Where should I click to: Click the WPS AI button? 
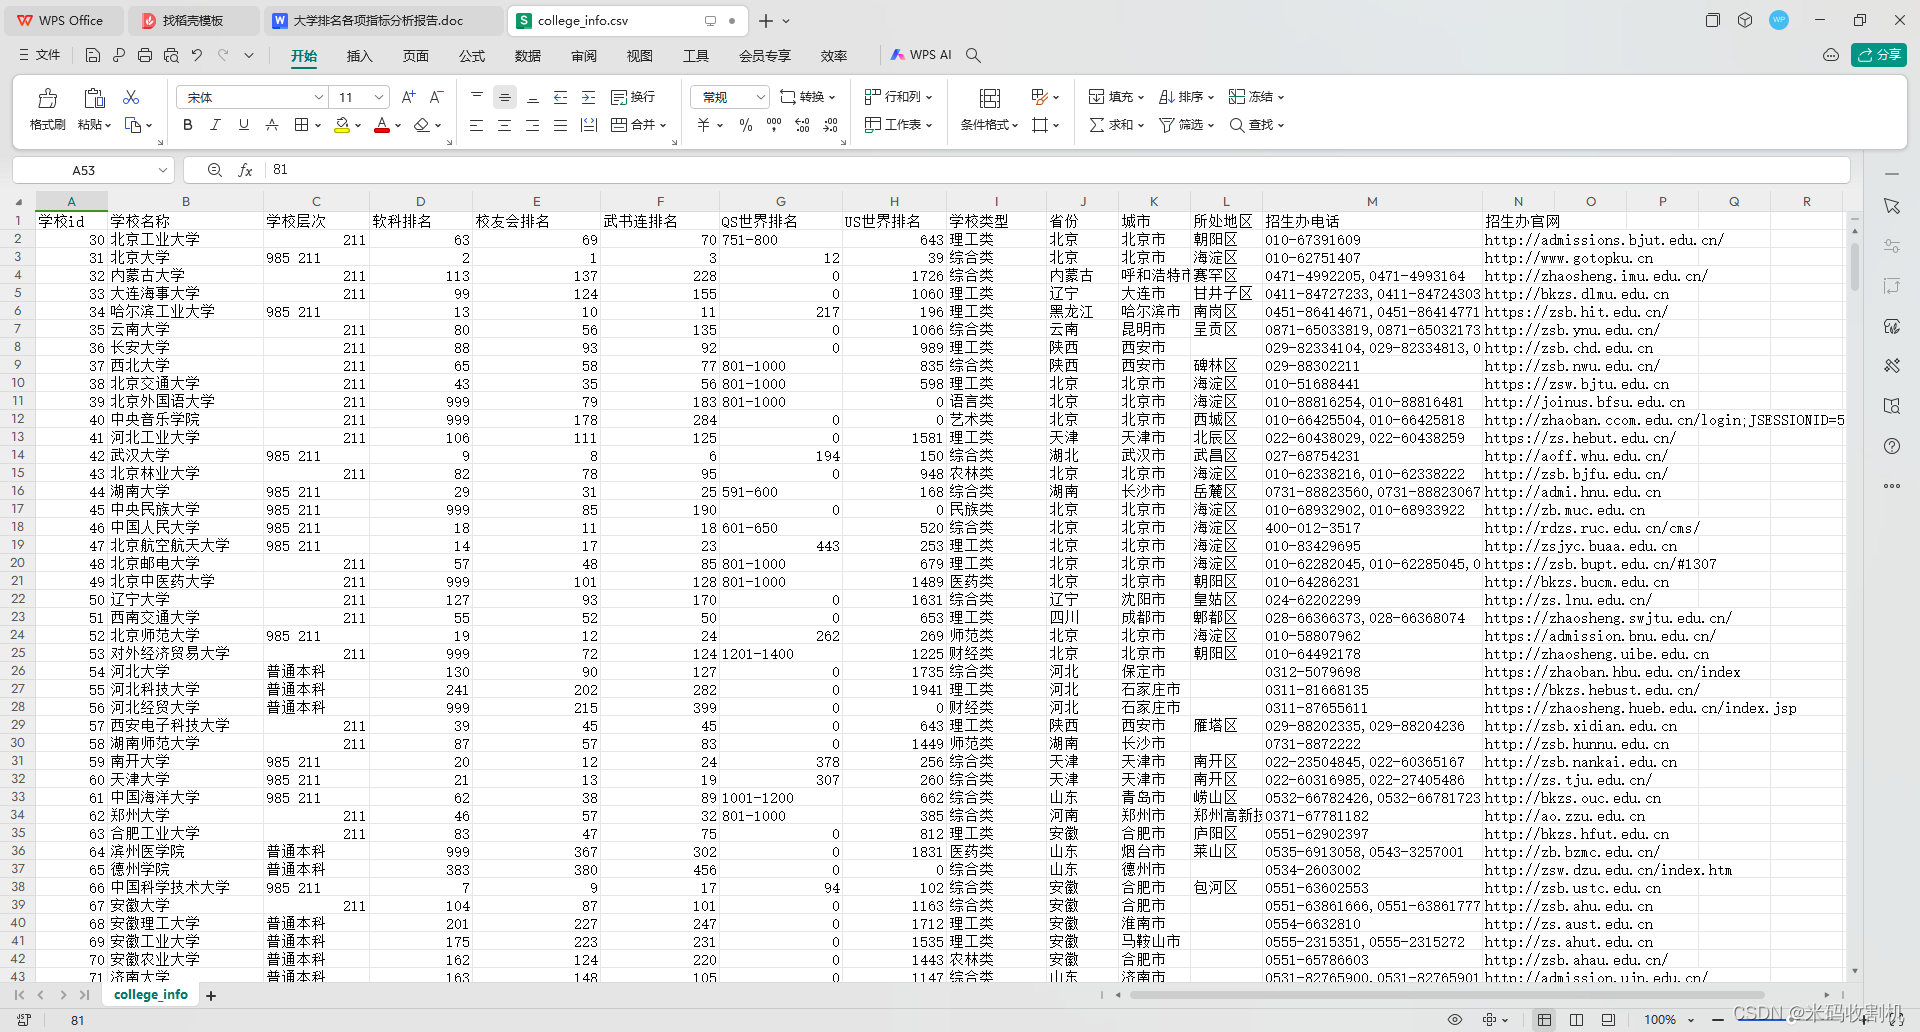921,55
